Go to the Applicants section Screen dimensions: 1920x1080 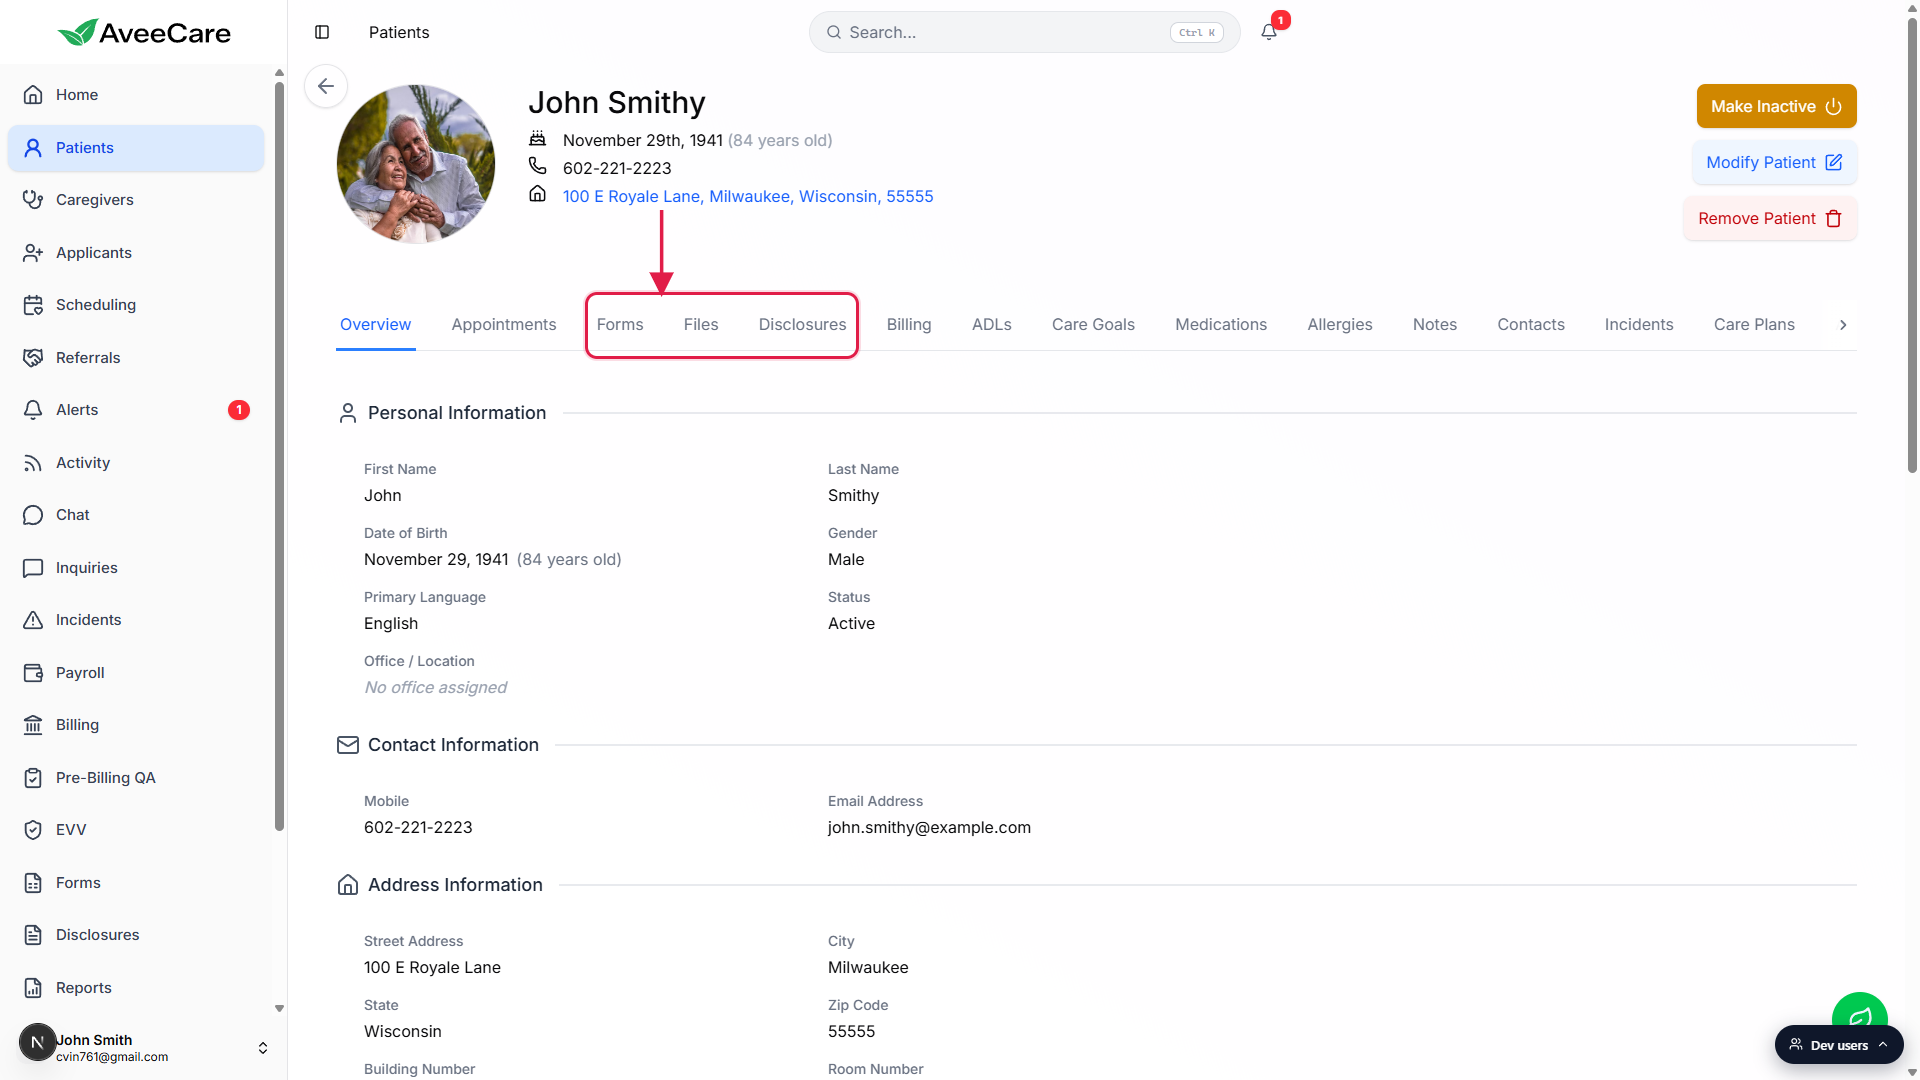point(135,253)
